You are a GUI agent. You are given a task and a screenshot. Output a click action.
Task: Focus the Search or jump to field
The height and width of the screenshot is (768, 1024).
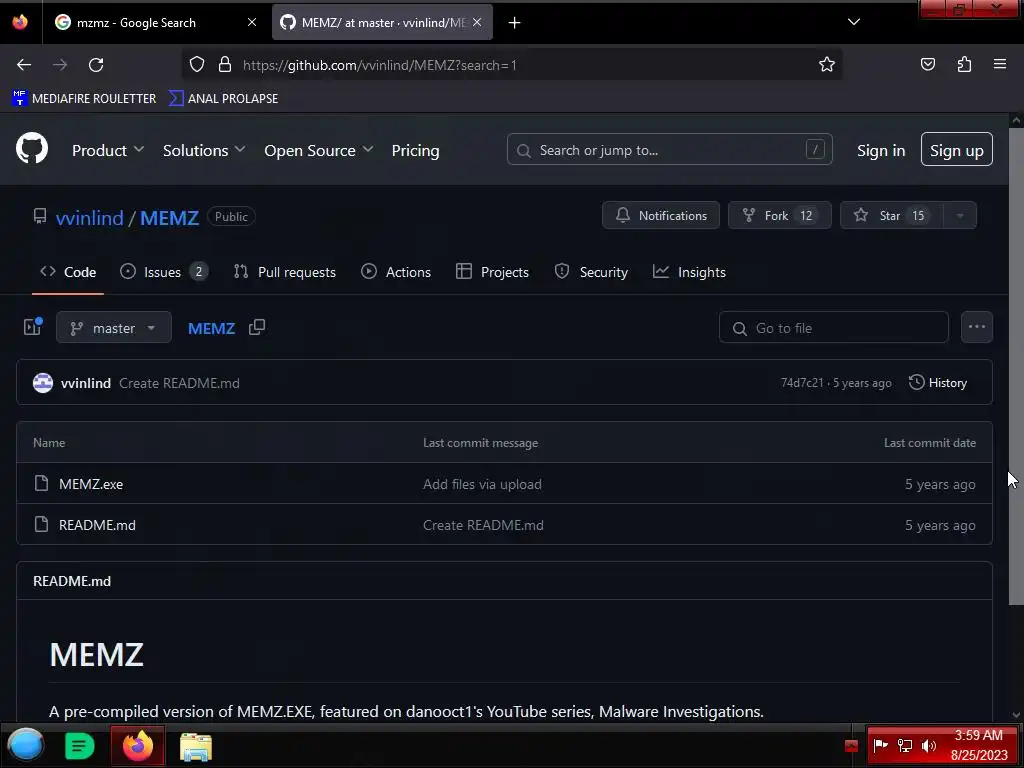coord(669,150)
